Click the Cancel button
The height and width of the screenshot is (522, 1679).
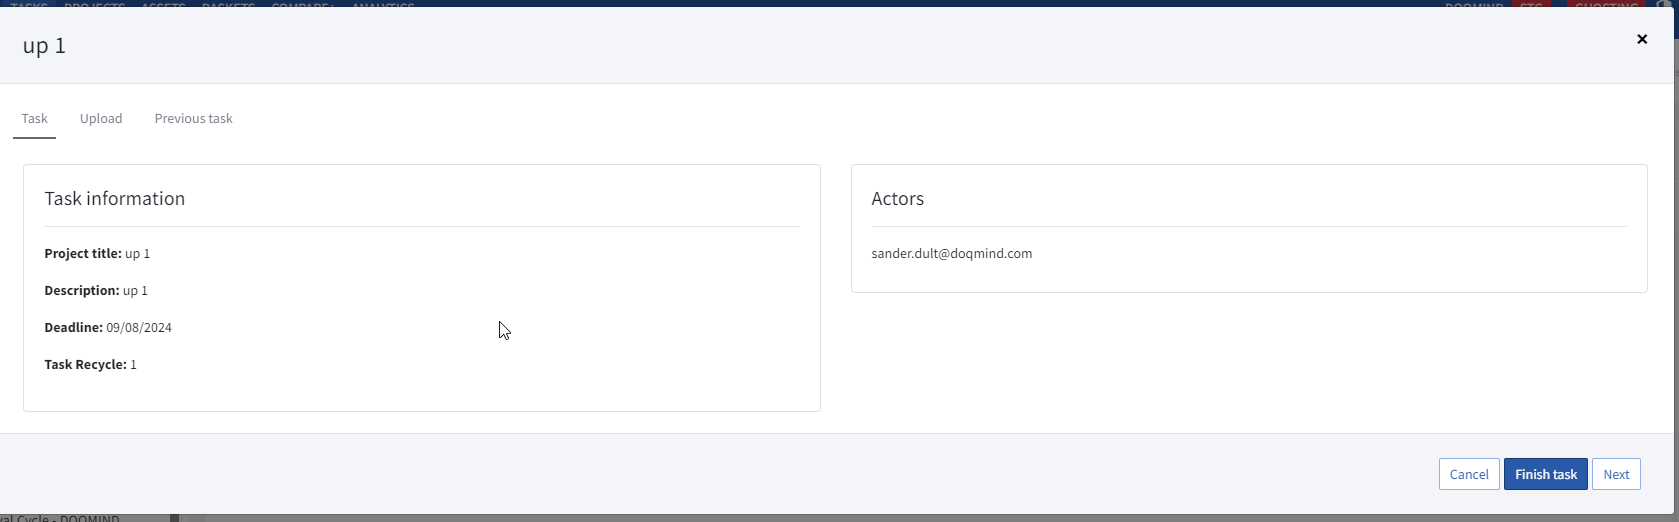coord(1468,474)
